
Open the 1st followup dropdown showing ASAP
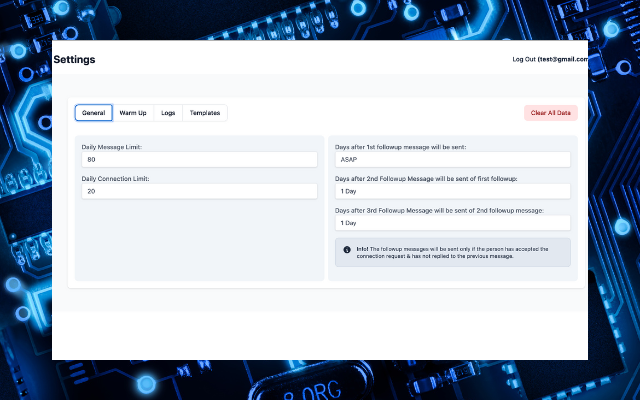pyautogui.click(x=453, y=159)
